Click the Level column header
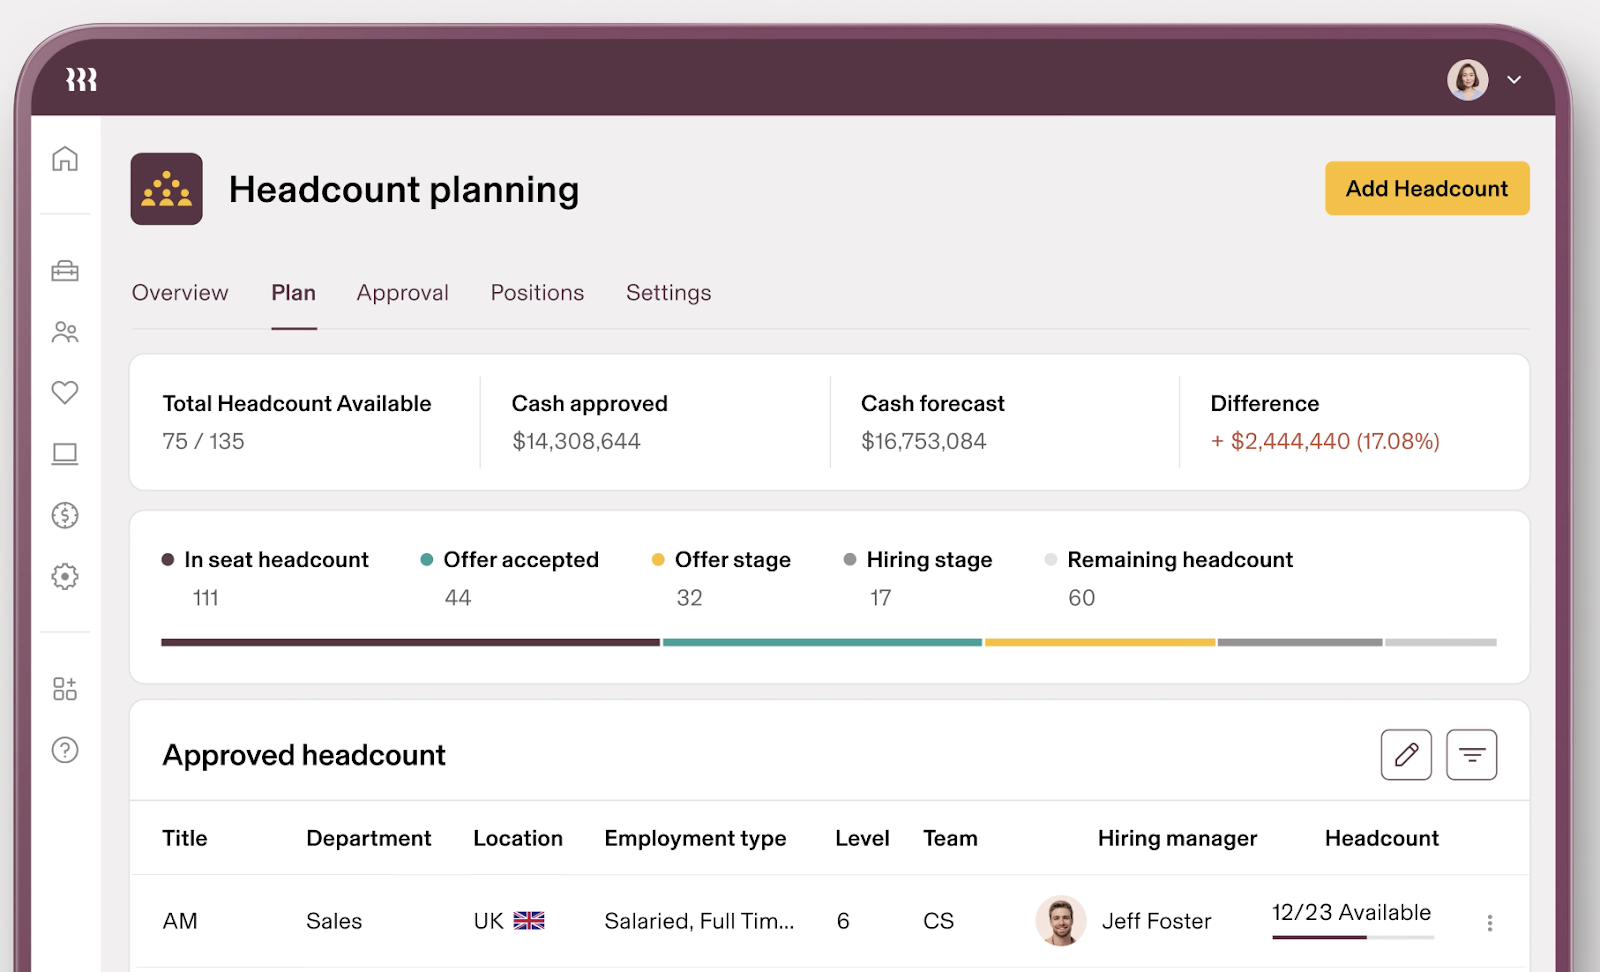Screen dimensions: 1600x972 coord(862,838)
